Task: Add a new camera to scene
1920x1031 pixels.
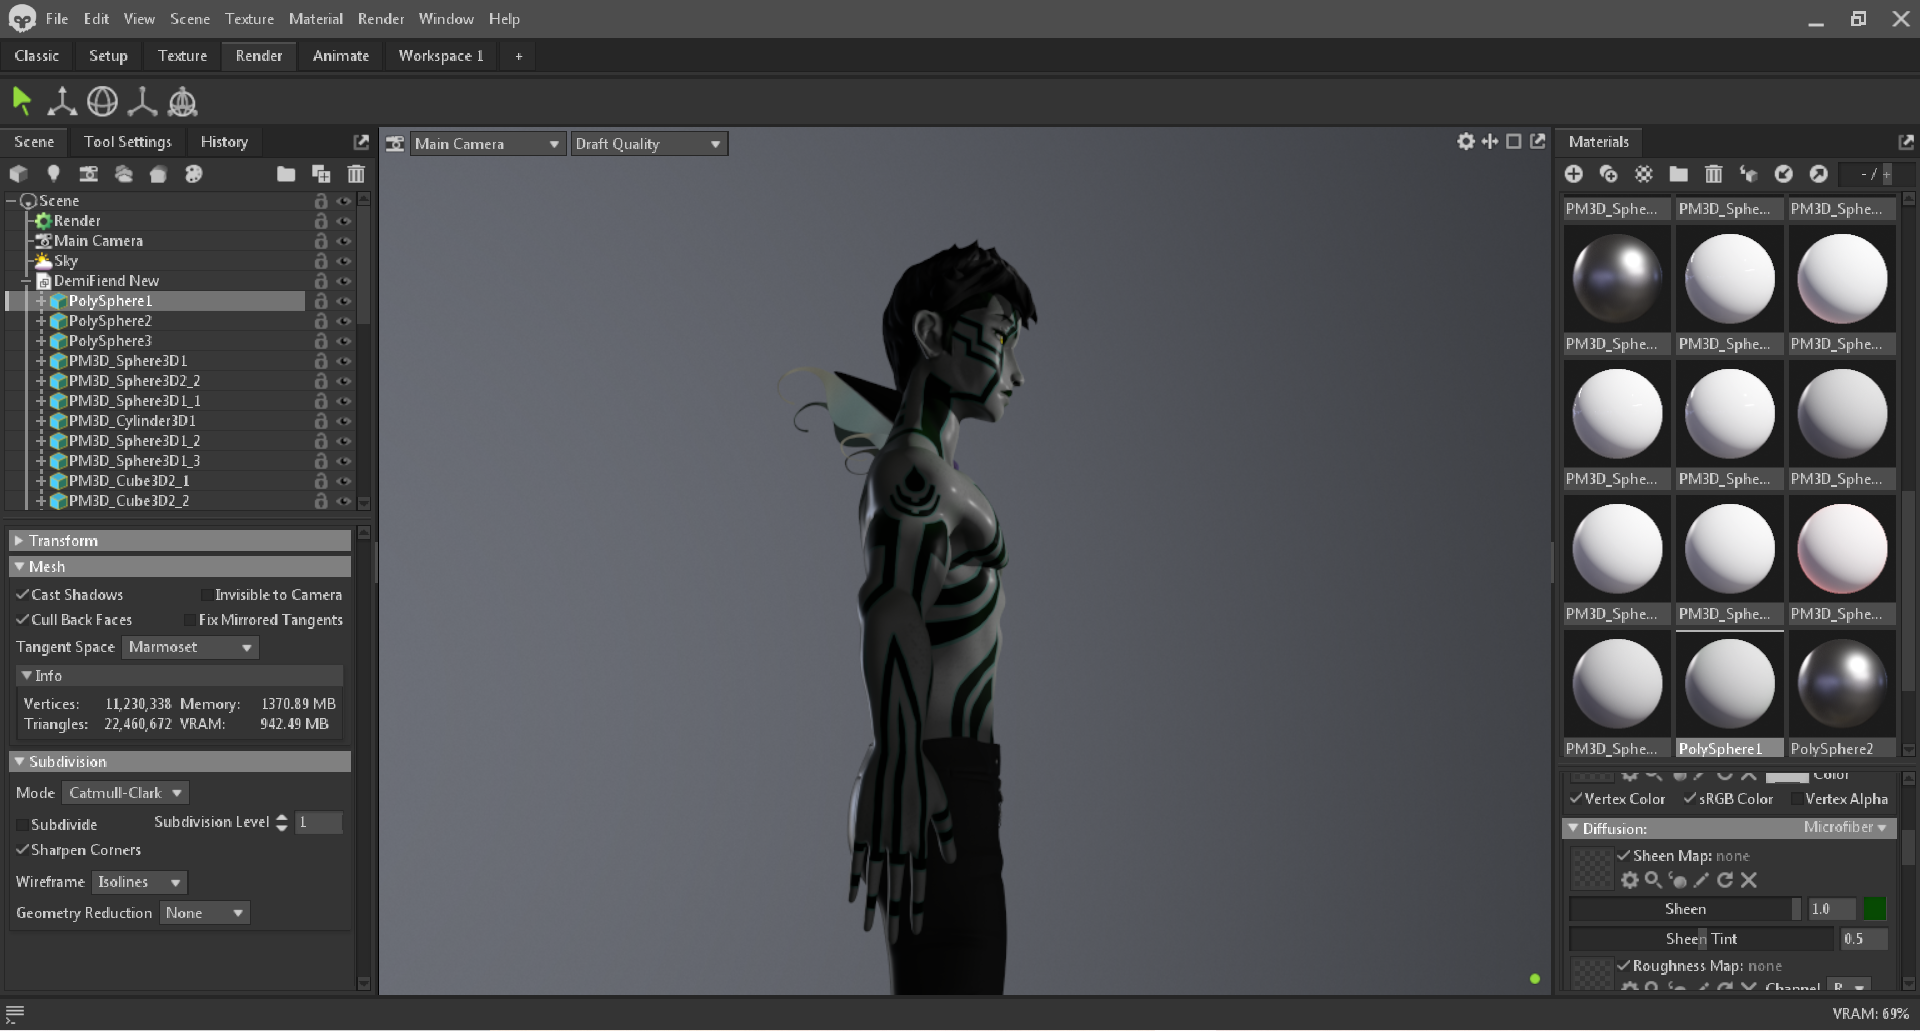Action: pos(89,174)
